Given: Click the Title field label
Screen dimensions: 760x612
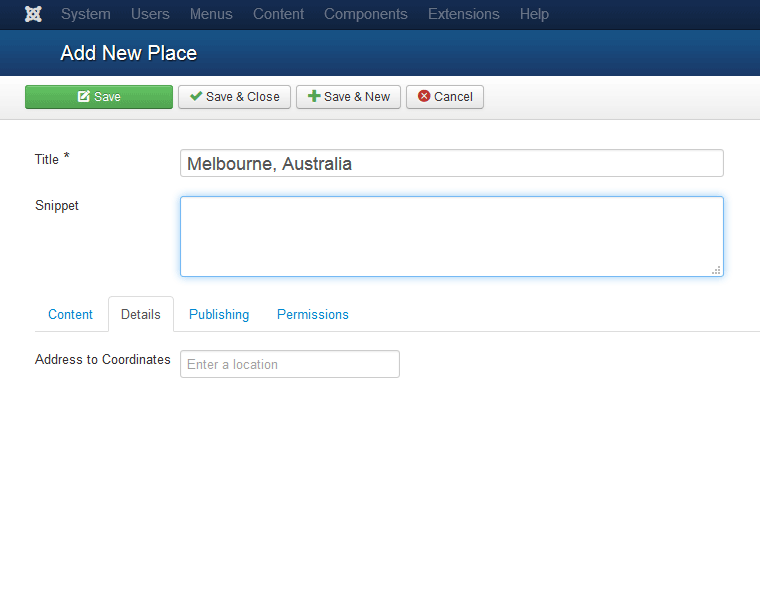Looking at the screenshot, I should point(52,159).
